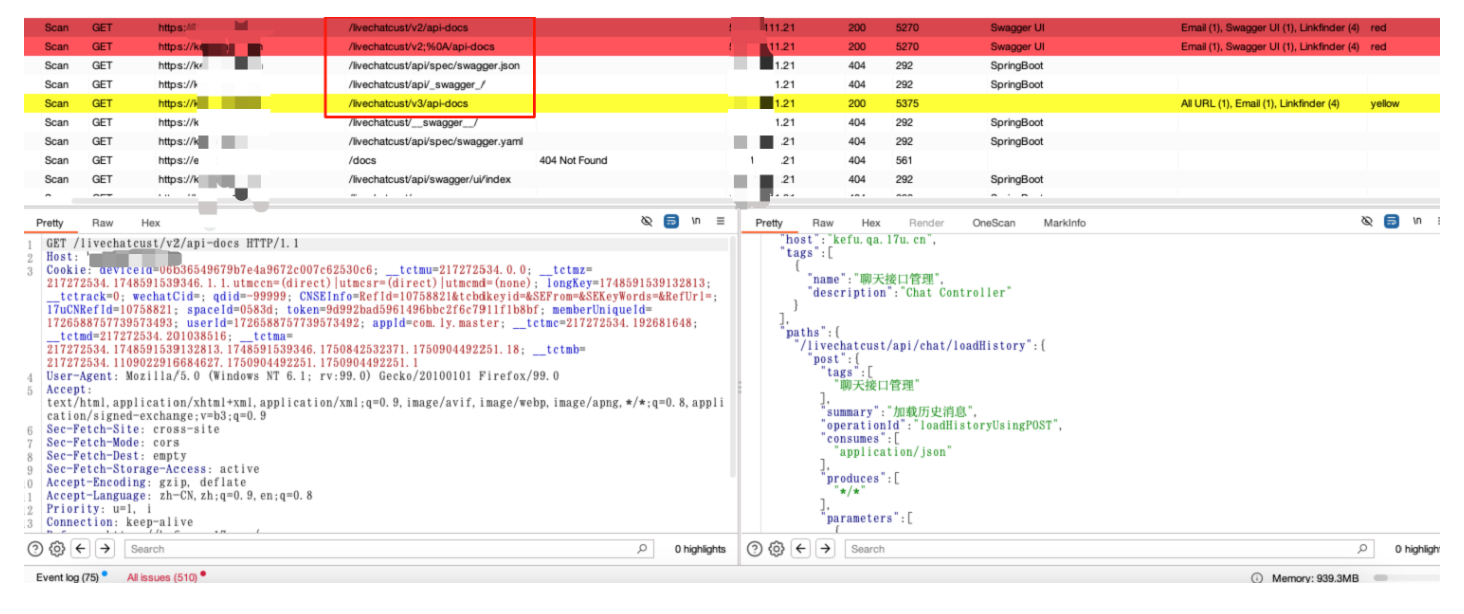Open Event log (75)
This screenshot has height=614, width=1464.
pos(67,578)
